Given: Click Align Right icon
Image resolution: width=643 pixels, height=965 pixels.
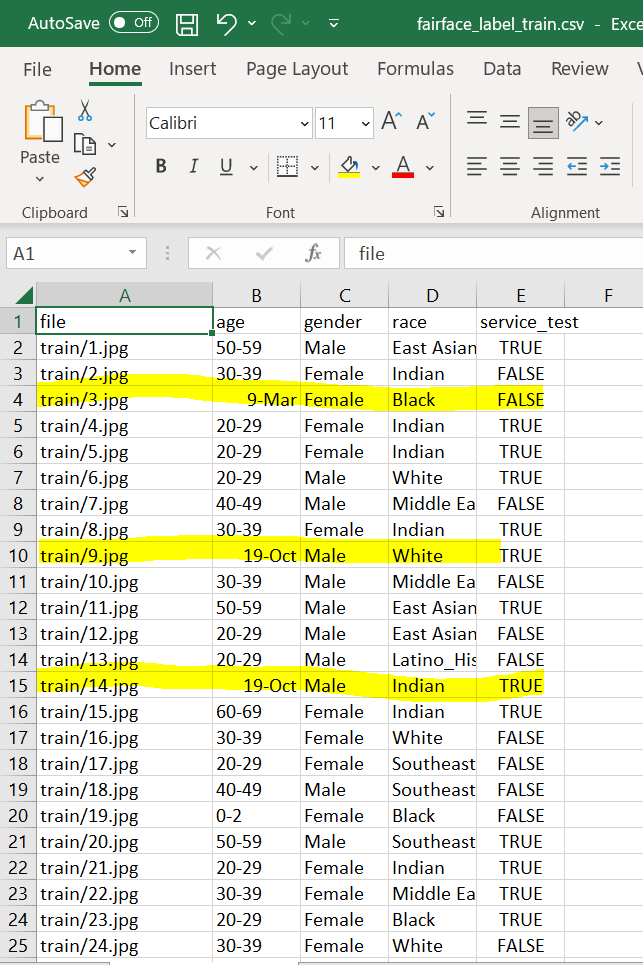Looking at the screenshot, I should pos(543,166).
